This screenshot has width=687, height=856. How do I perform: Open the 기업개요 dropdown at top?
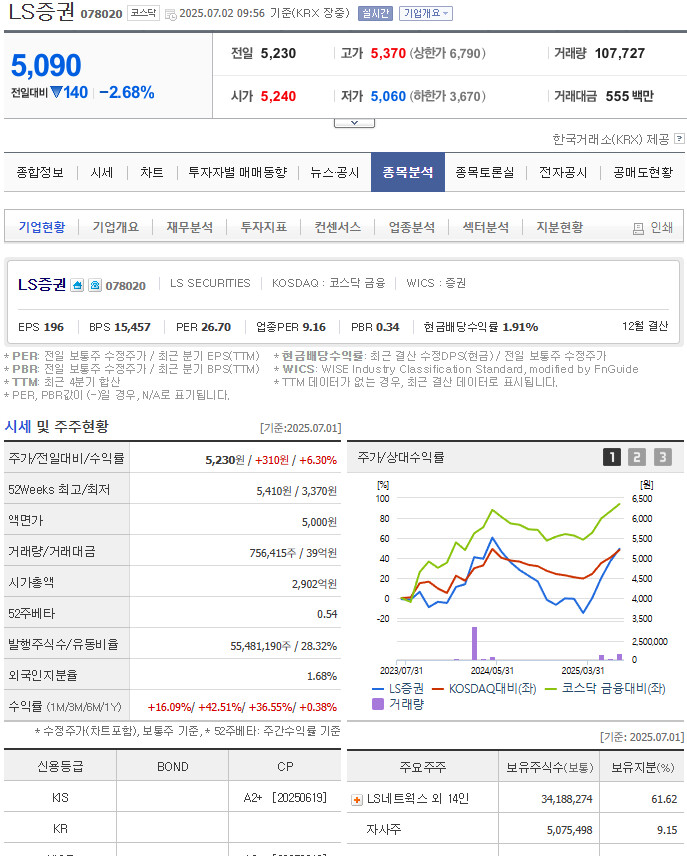[426, 13]
